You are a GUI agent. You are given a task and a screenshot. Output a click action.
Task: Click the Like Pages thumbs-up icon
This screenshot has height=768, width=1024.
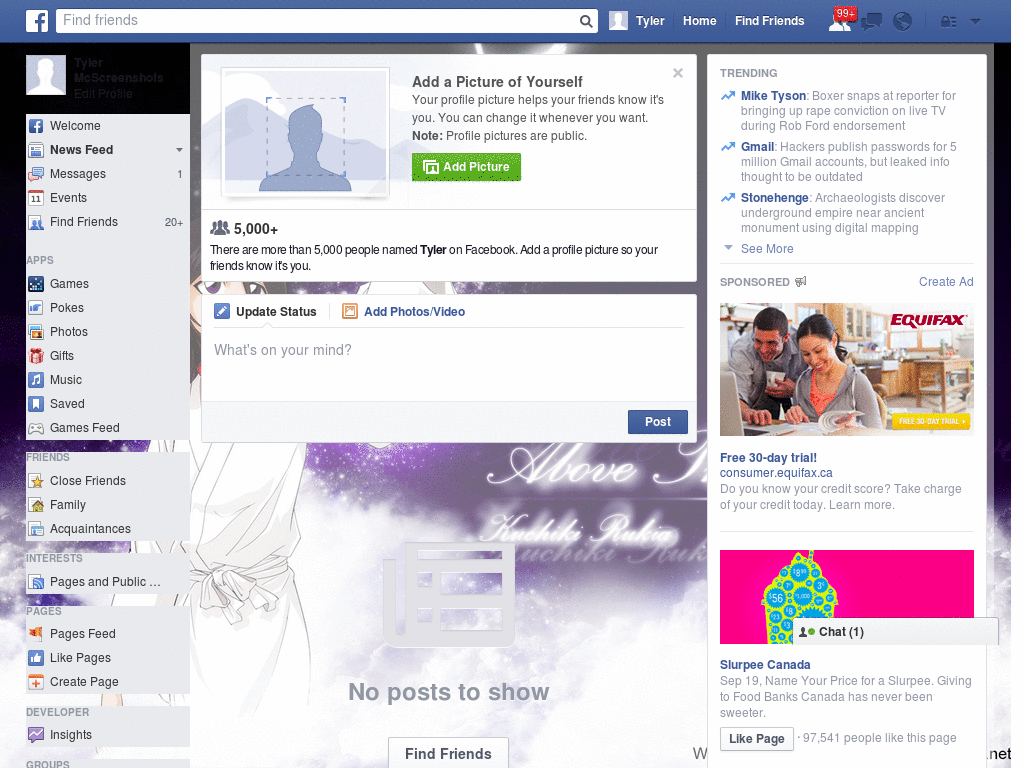pyautogui.click(x=36, y=658)
